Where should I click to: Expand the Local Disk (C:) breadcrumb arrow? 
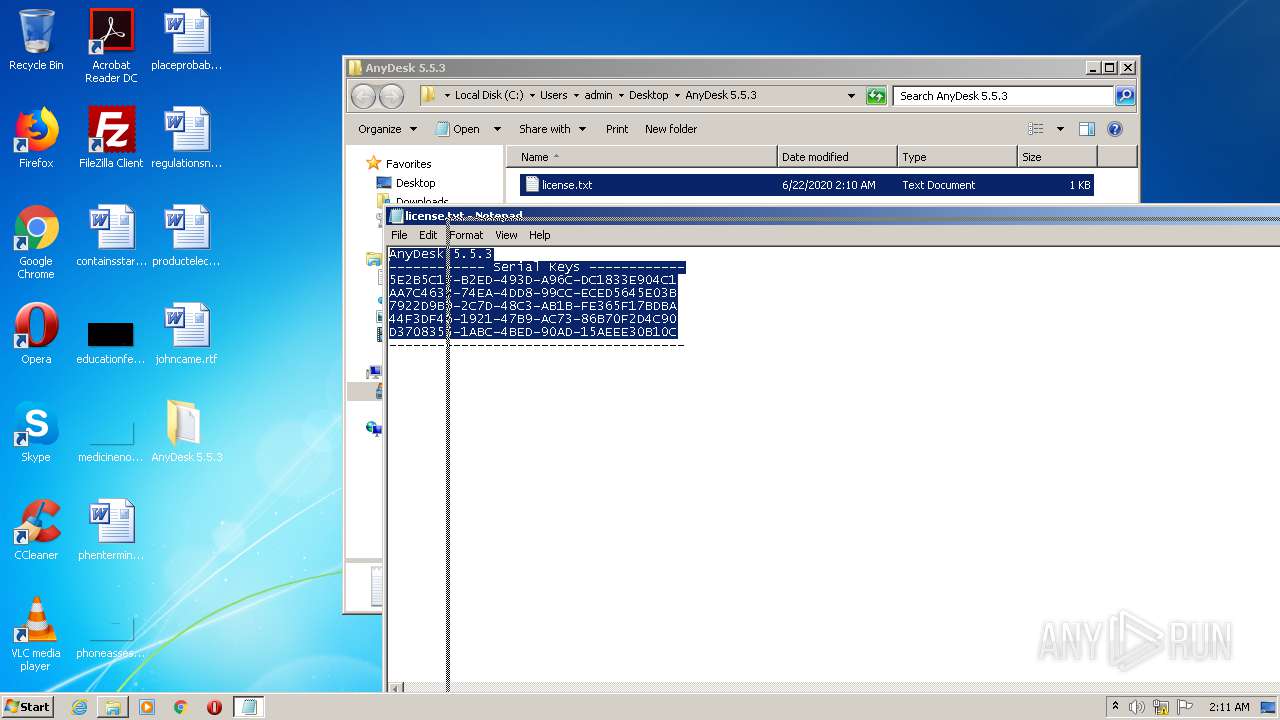tap(532, 96)
